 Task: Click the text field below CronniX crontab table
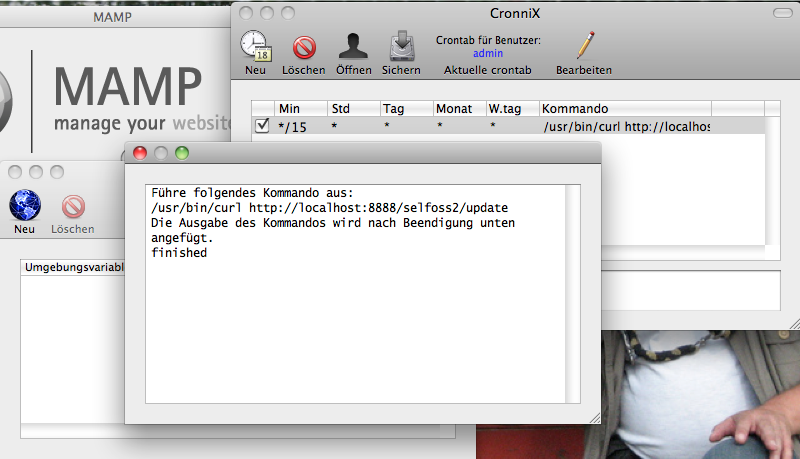click(x=691, y=290)
